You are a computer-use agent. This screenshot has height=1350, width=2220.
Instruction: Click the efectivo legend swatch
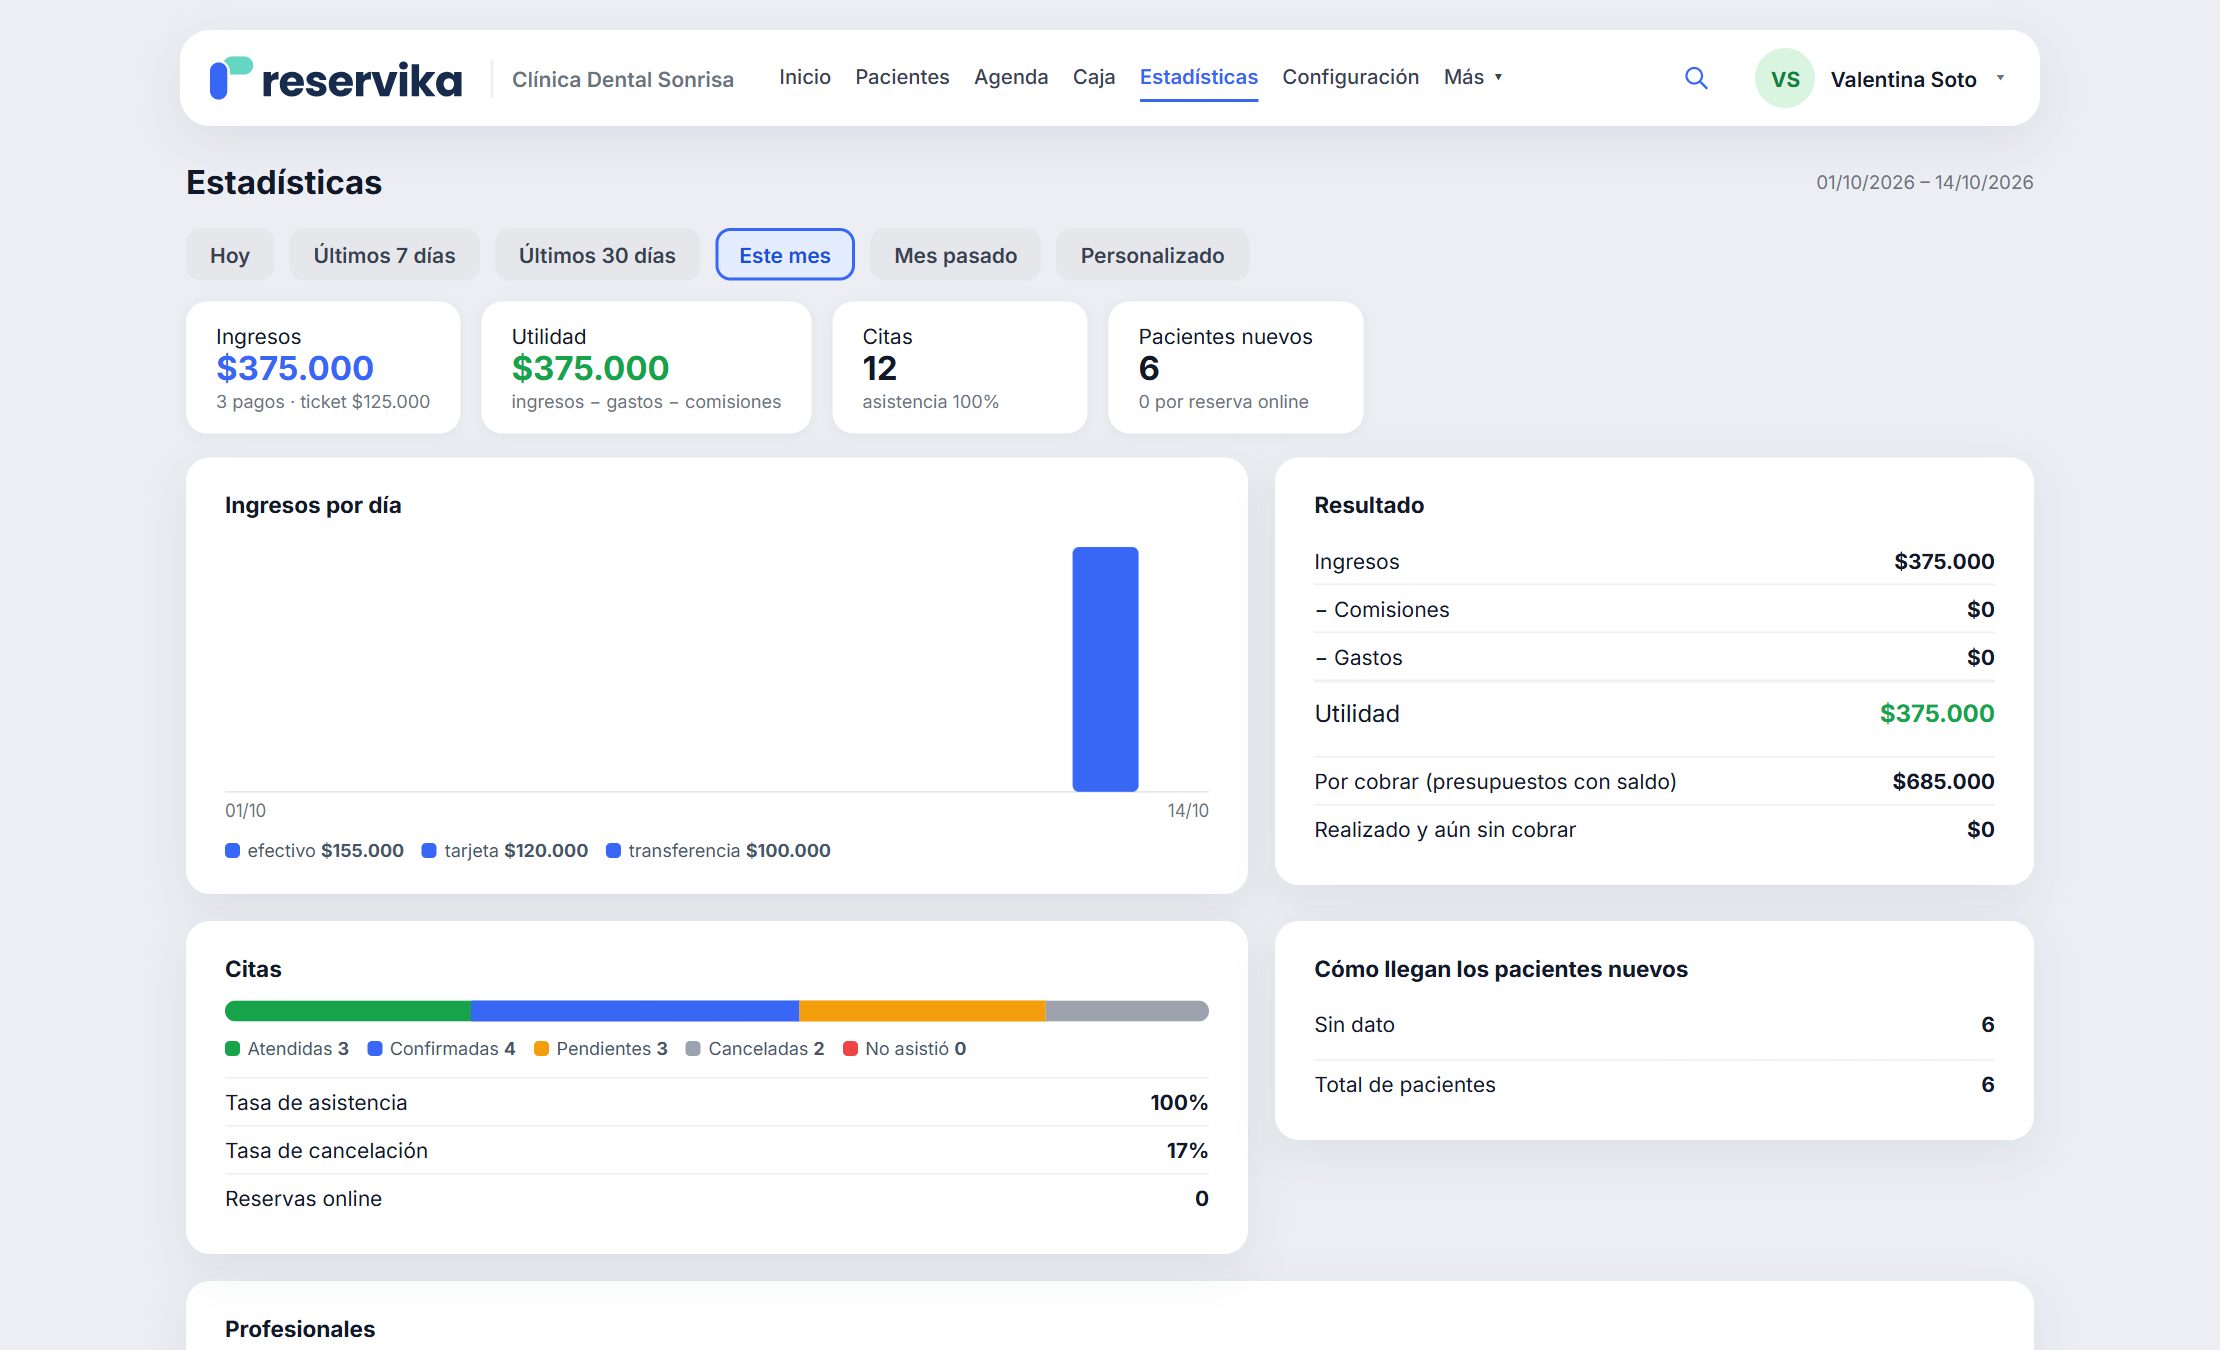pos(232,851)
